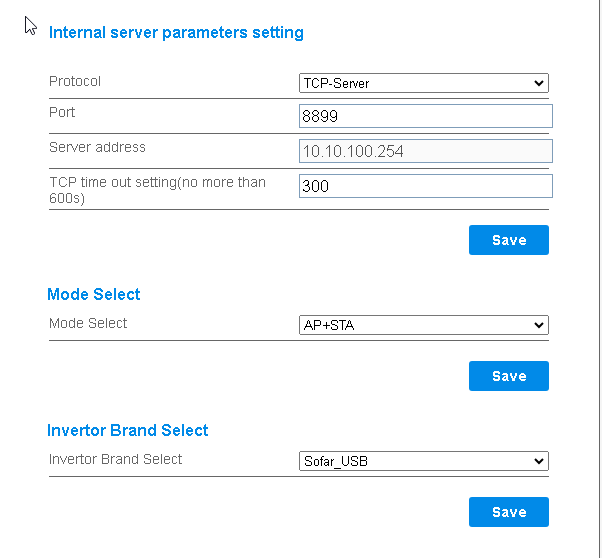Click the Server address label text
Viewport: 602px width, 558px height.
point(97,147)
